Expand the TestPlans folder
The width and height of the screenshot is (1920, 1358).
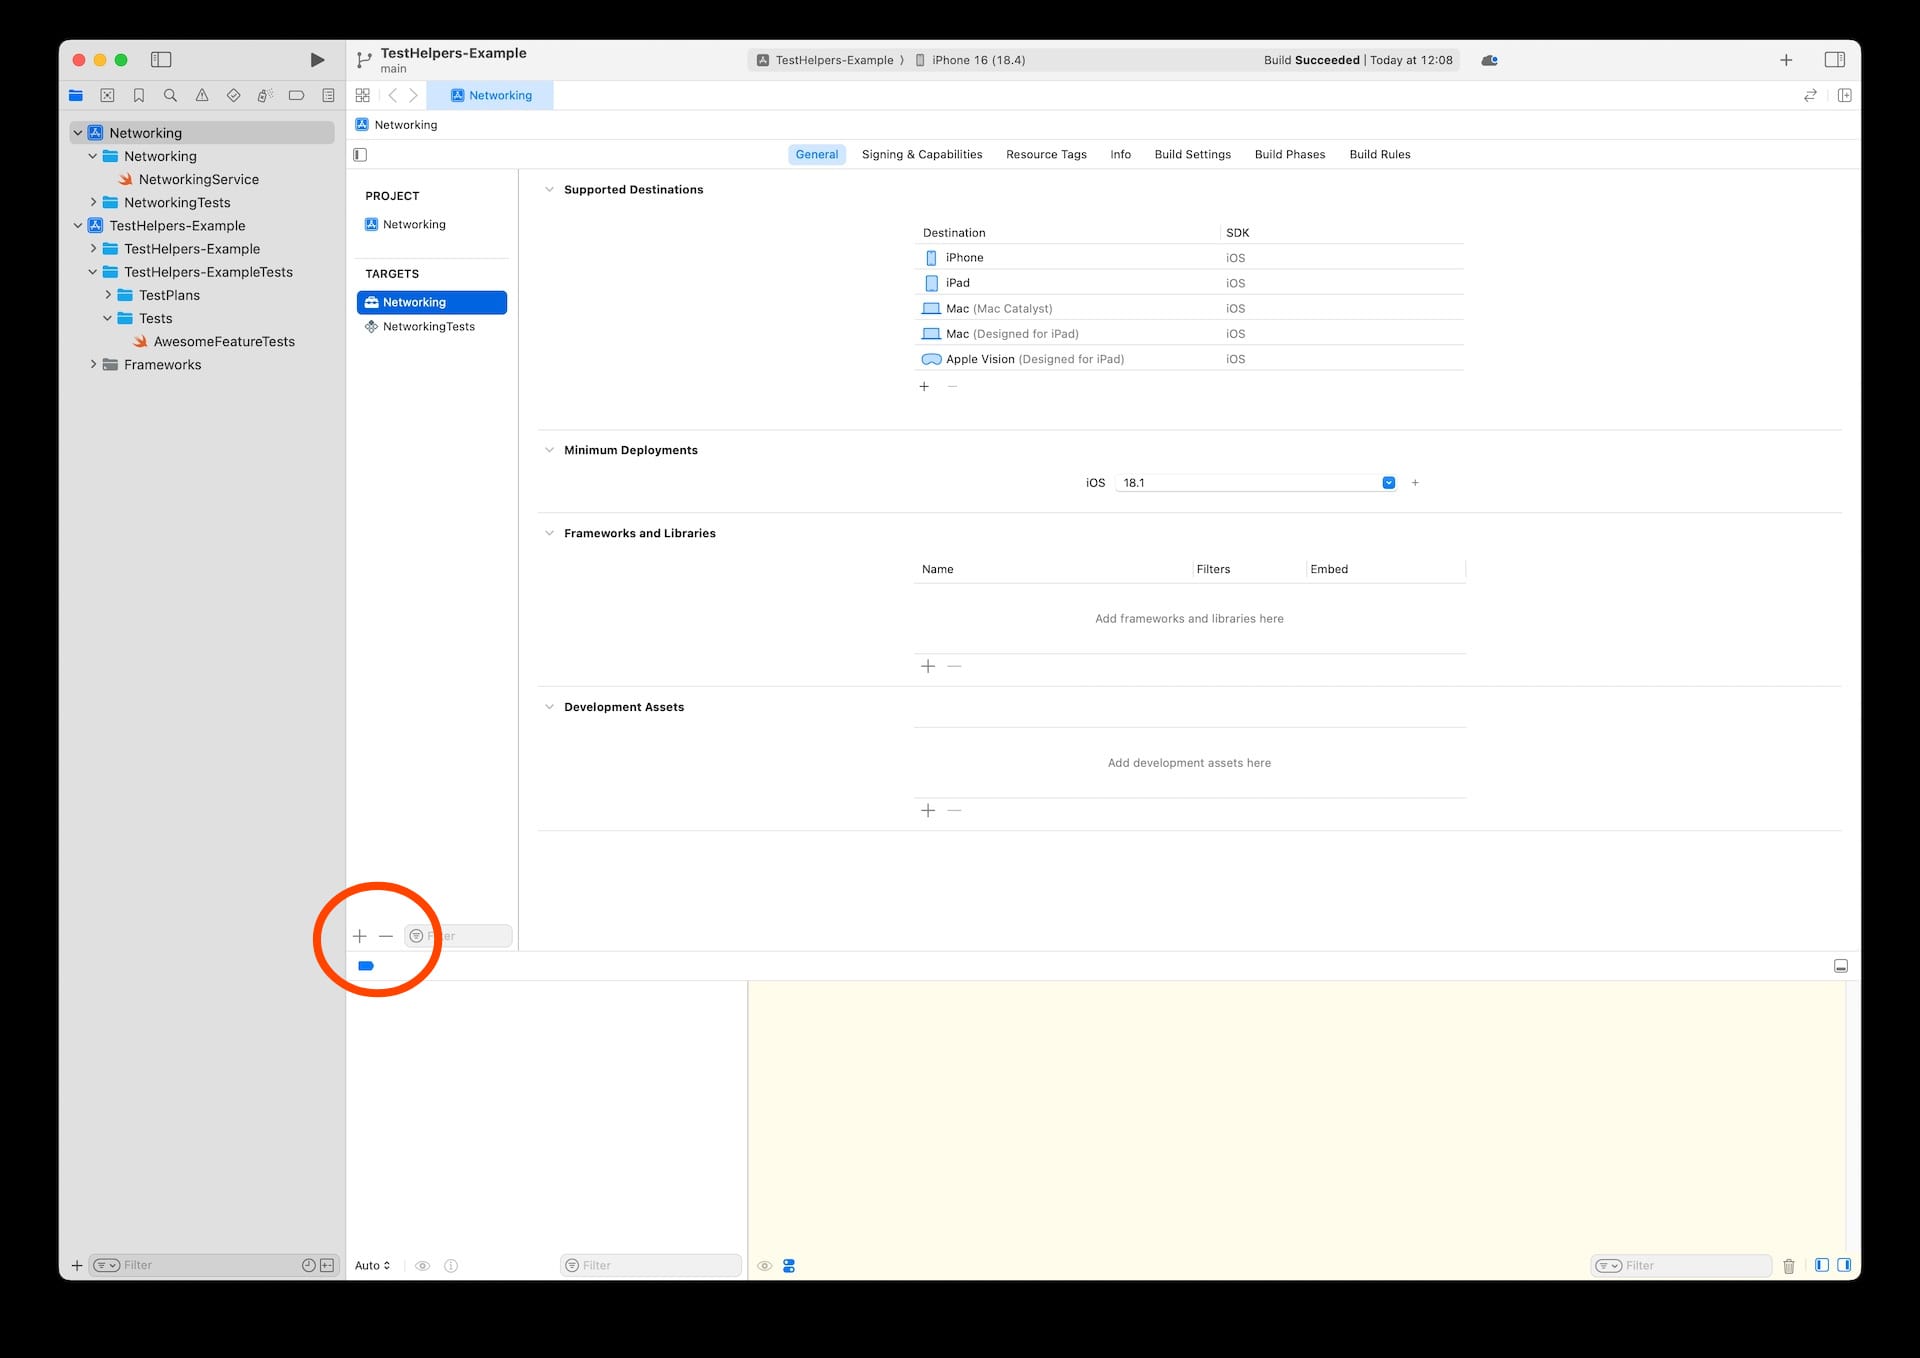[108, 295]
